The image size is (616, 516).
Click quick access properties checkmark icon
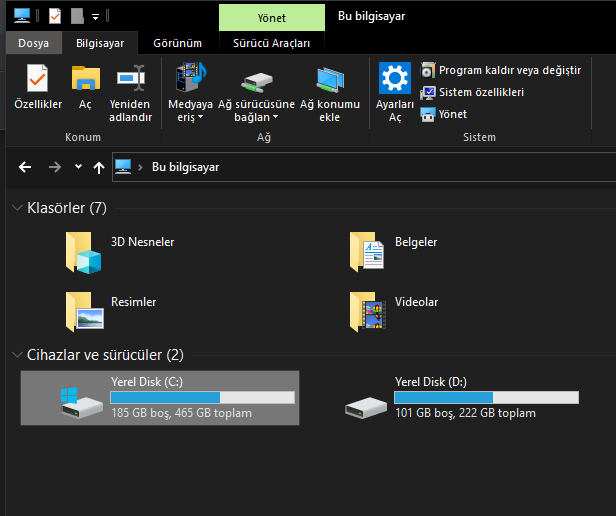[x=55, y=16]
